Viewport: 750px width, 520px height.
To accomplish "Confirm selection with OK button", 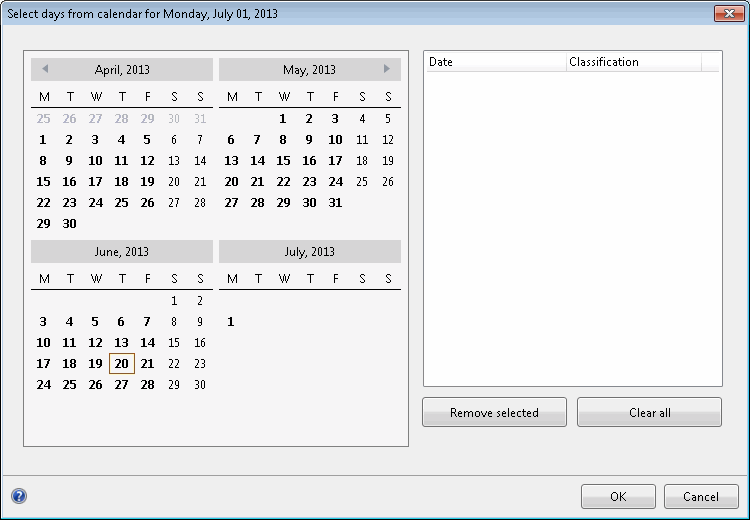I will (618, 496).
